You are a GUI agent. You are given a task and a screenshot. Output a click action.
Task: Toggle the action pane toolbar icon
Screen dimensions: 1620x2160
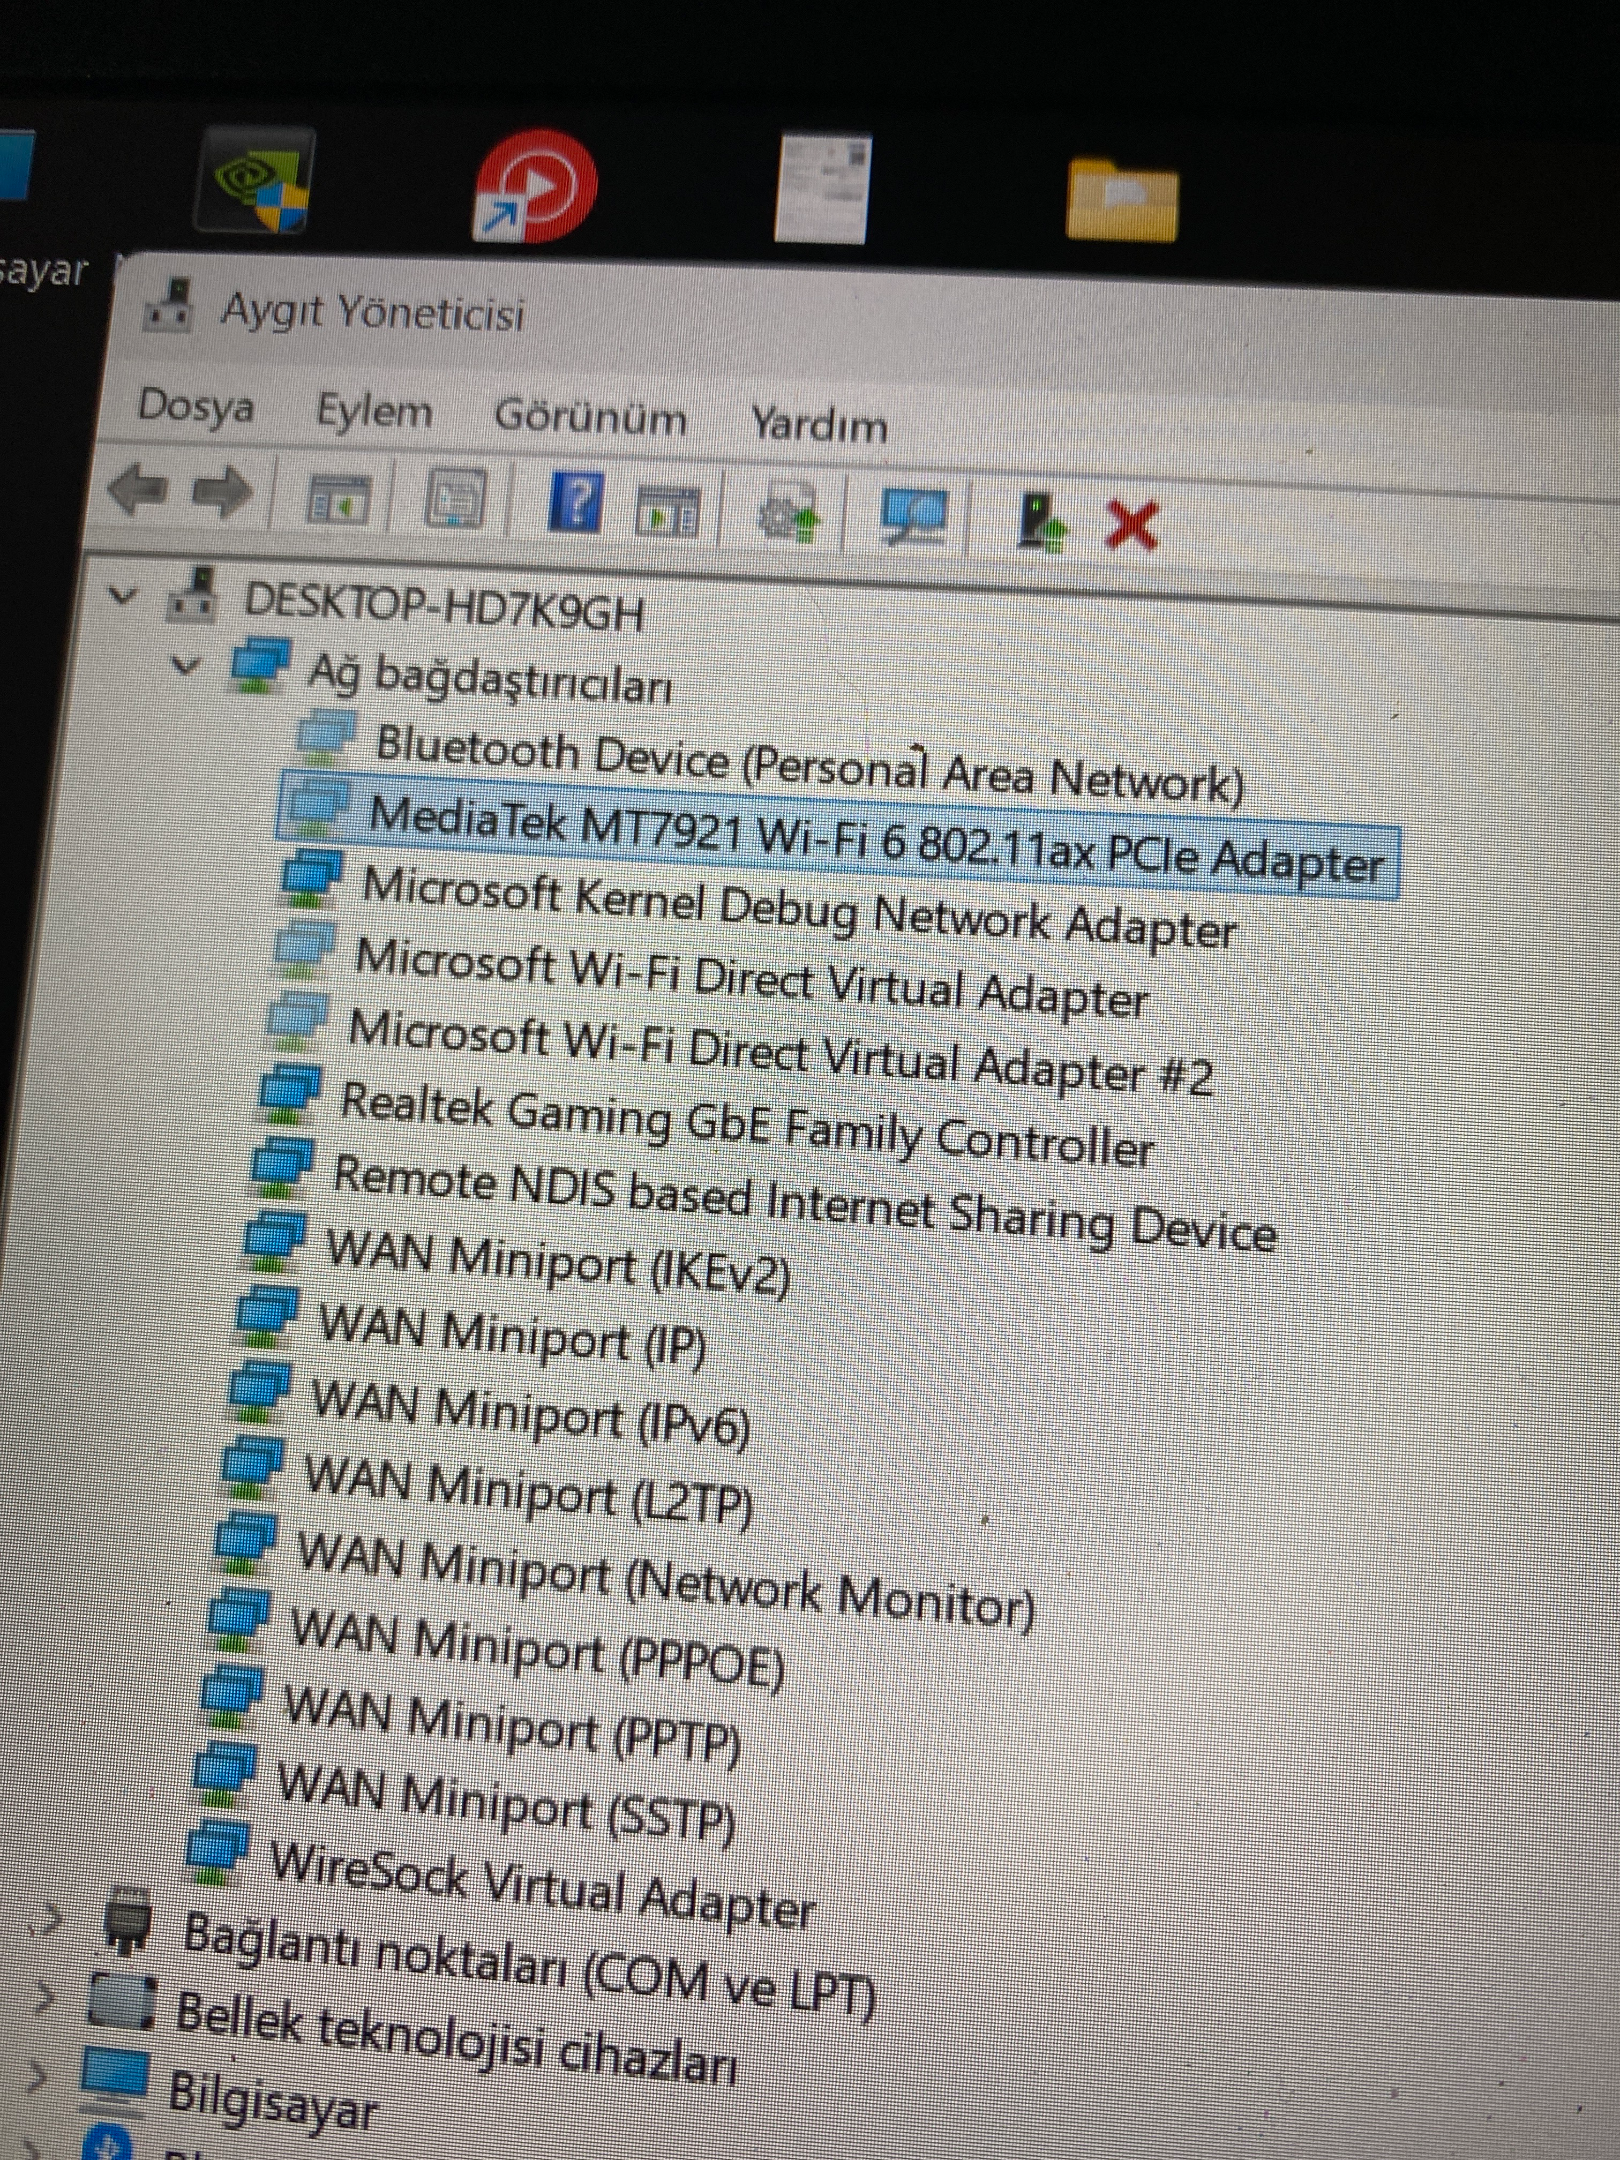click(668, 511)
